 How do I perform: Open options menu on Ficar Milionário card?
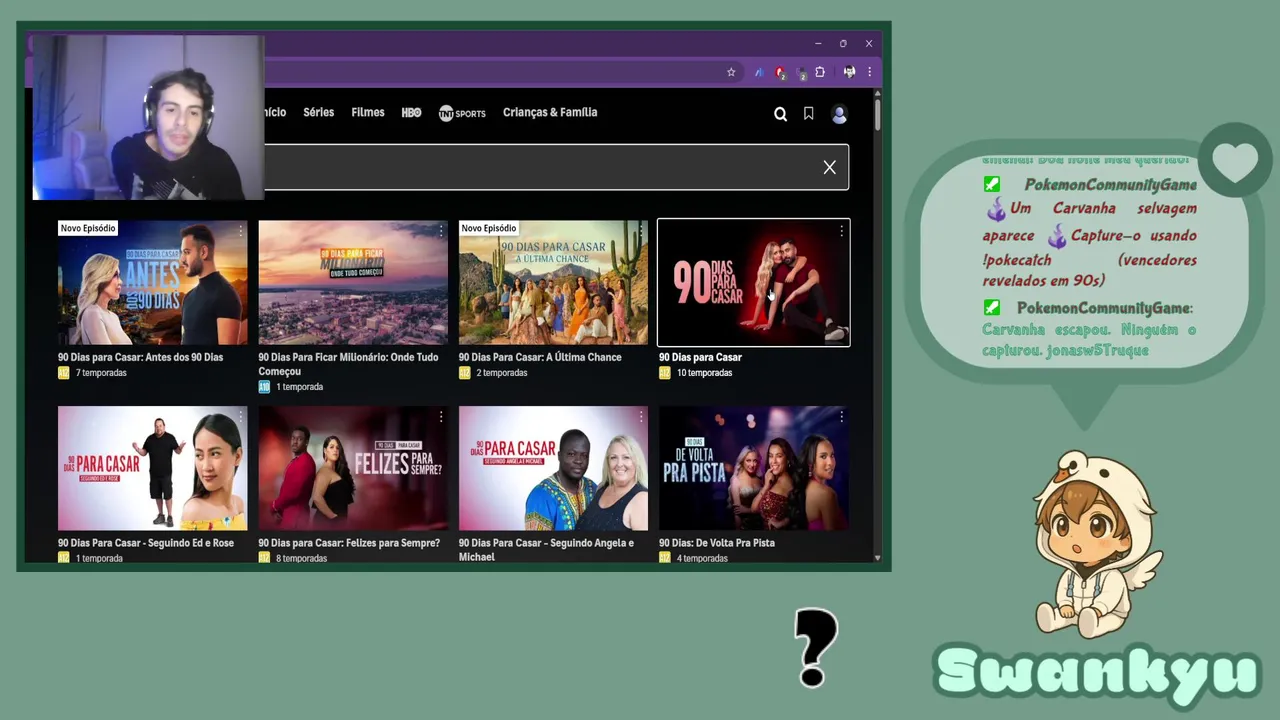(441, 231)
